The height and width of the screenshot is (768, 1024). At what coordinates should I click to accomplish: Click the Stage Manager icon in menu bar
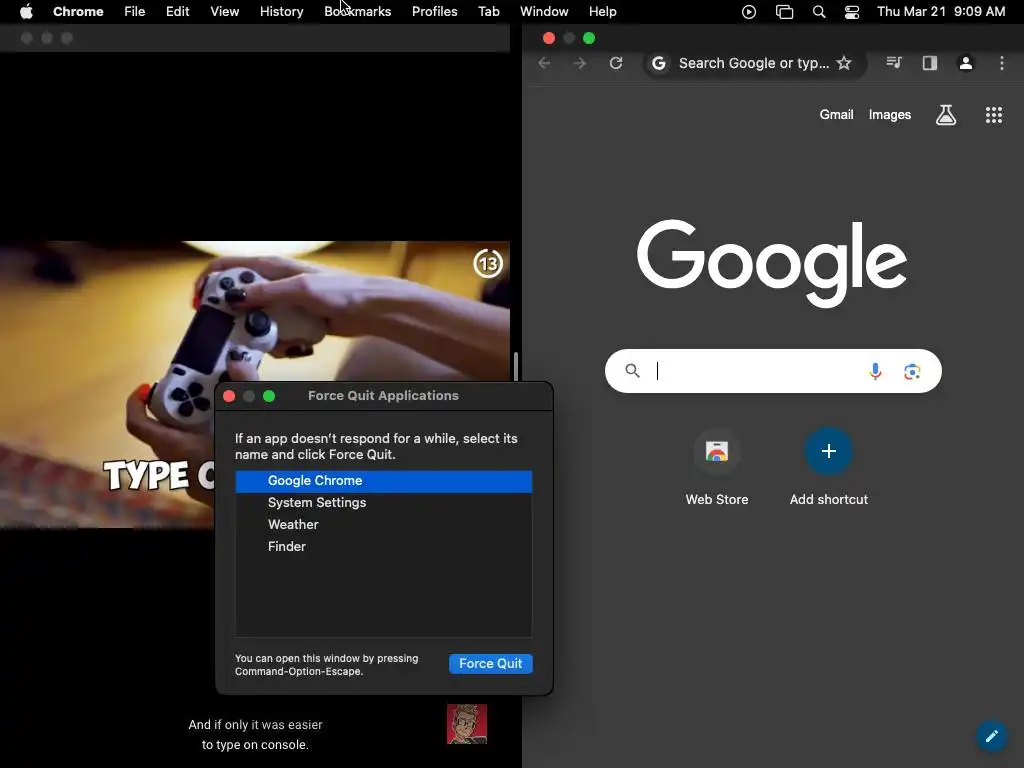pyautogui.click(x=784, y=11)
